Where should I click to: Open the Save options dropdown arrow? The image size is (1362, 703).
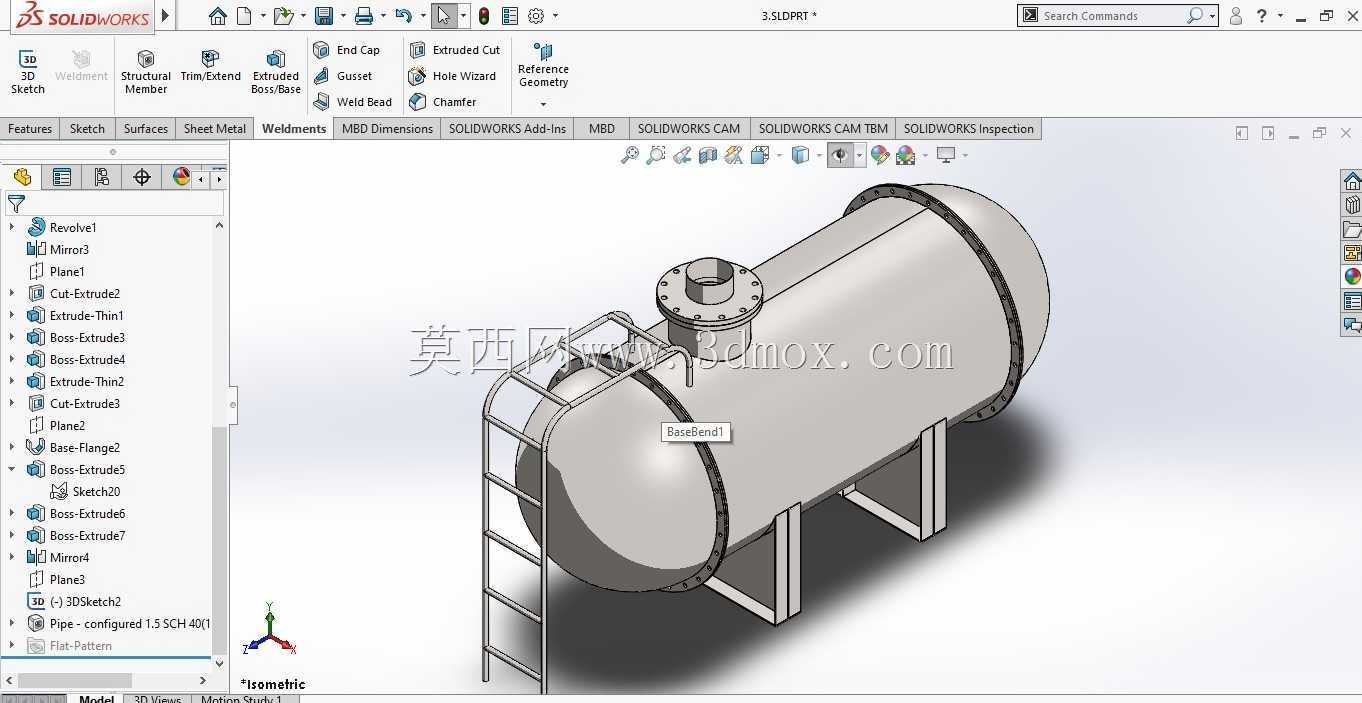click(x=343, y=16)
